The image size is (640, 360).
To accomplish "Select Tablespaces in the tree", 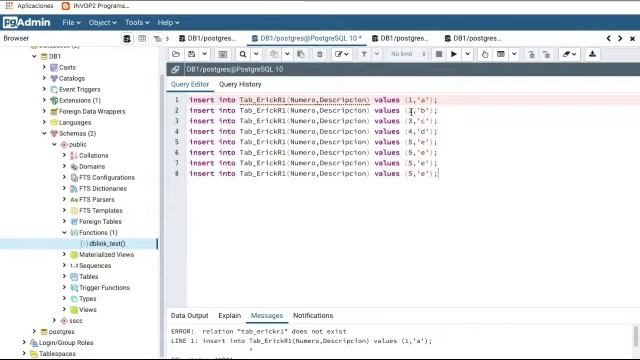I will 57,354.
